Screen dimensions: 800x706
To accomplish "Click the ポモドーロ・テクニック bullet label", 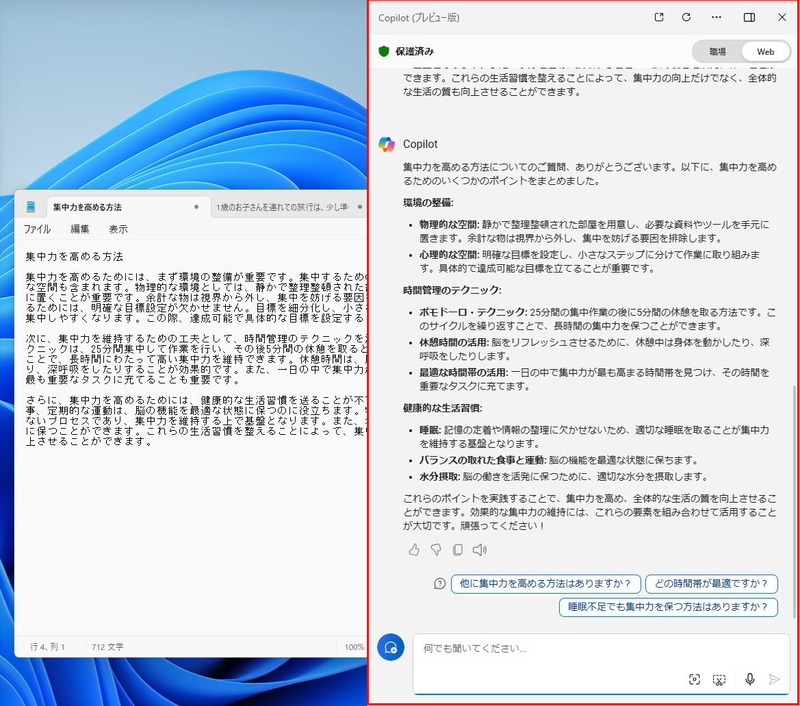I will (473, 312).
